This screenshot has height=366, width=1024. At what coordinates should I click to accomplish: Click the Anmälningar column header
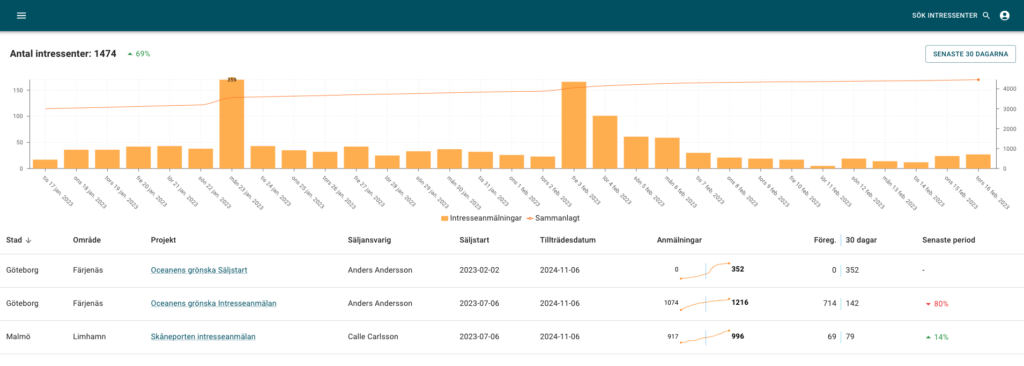click(679, 240)
